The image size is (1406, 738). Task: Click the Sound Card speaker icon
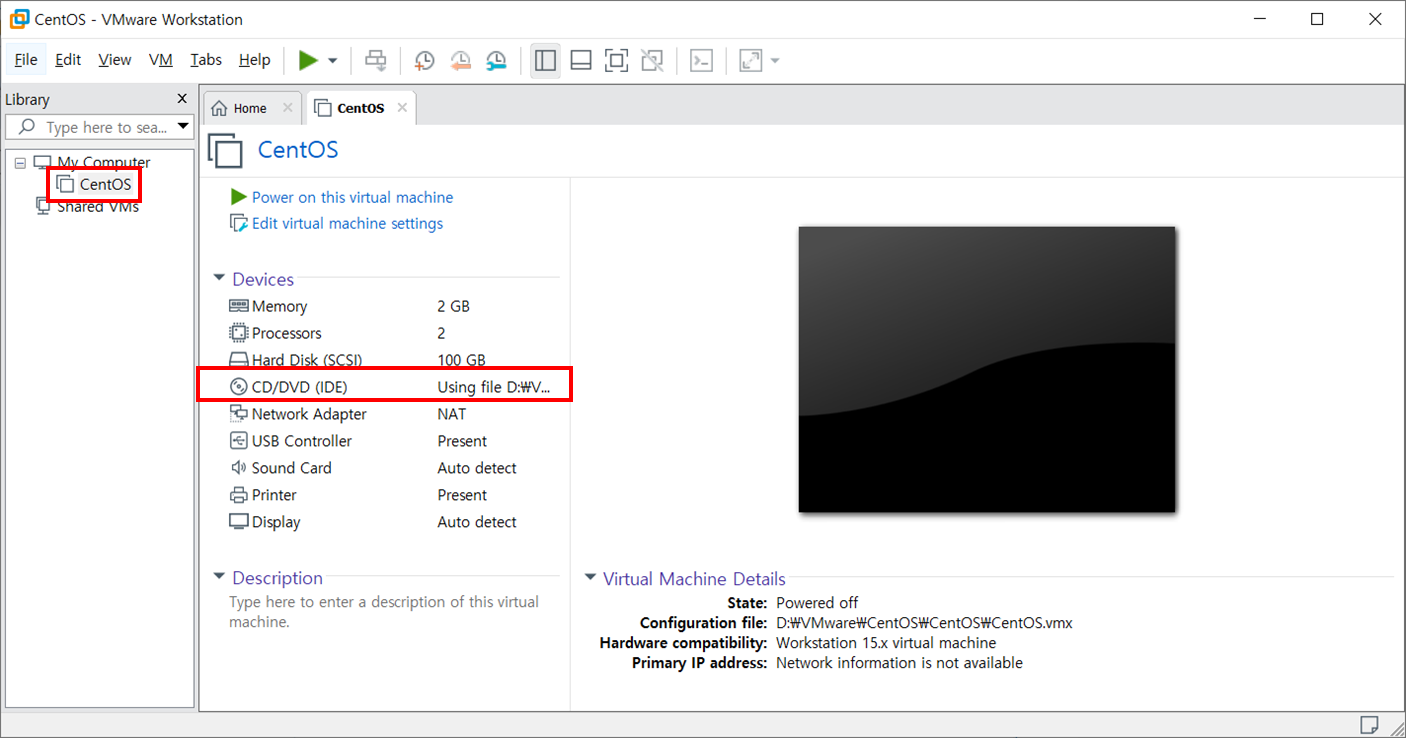pyautogui.click(x=238, y=467)
